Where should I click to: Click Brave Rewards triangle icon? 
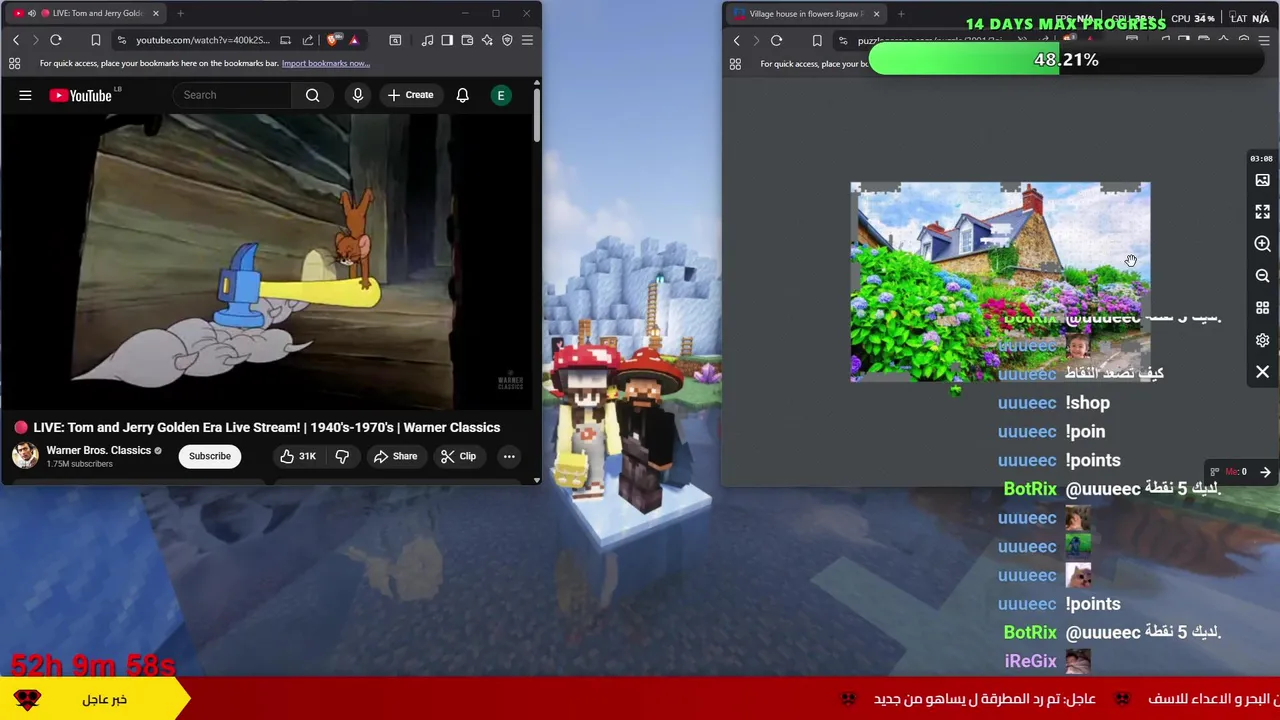coord(354,40)
